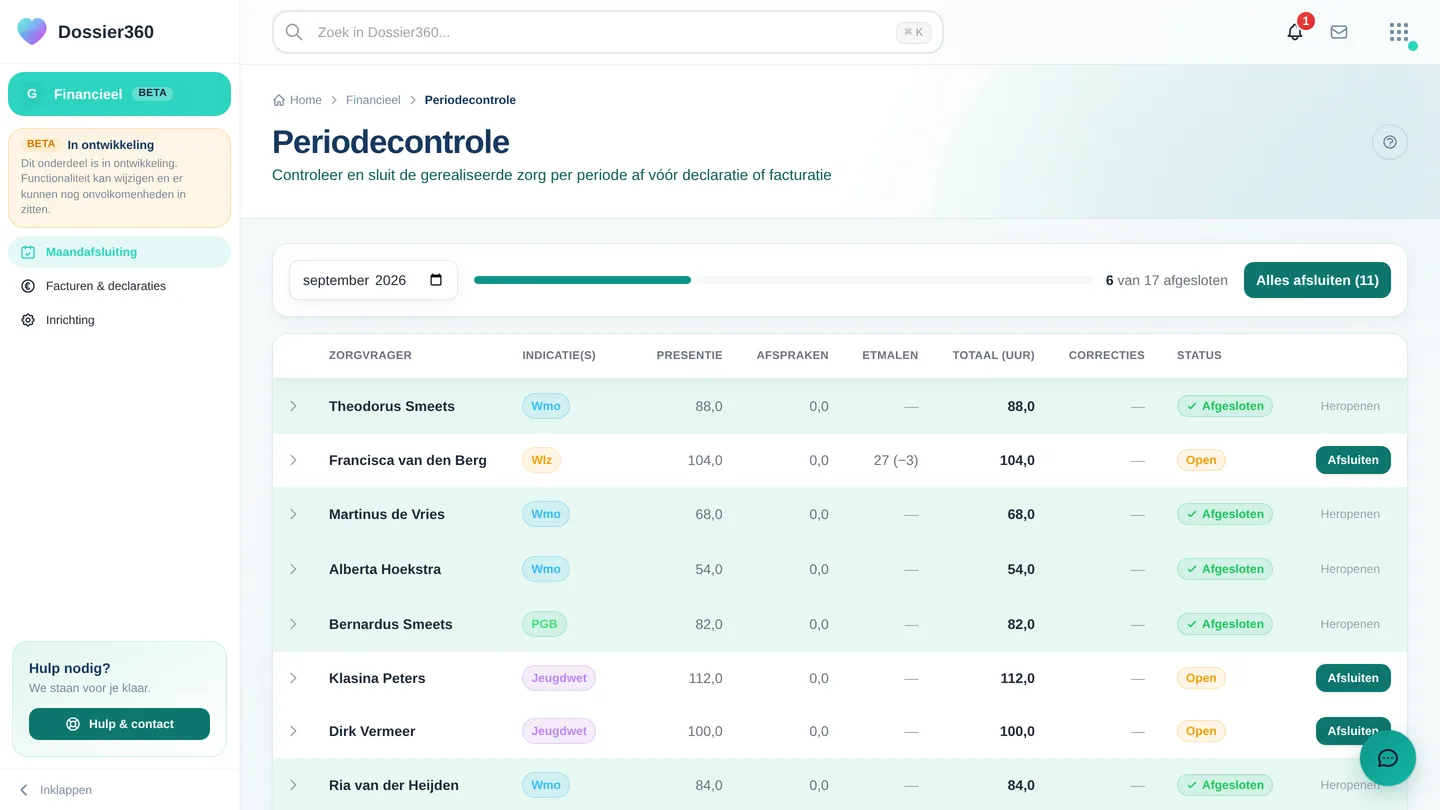The height and width of the screenshot is (810, 1440).
Task: Click the Hulp & contact button
Action: tap(119, 724)
